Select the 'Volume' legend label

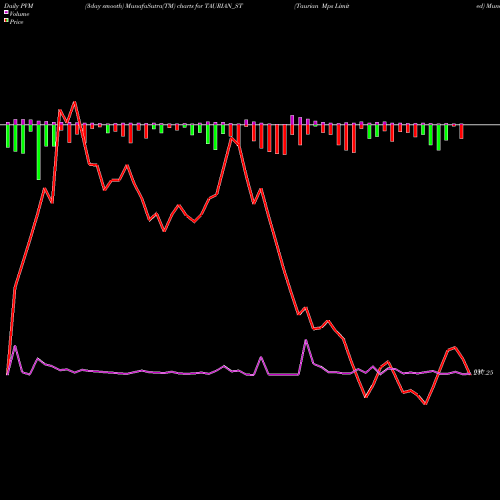19,14
